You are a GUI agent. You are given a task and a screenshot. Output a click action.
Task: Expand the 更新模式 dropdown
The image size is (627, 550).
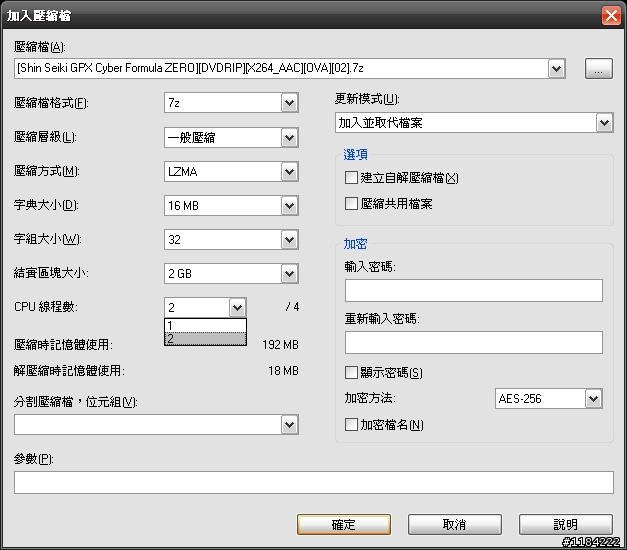605,123
